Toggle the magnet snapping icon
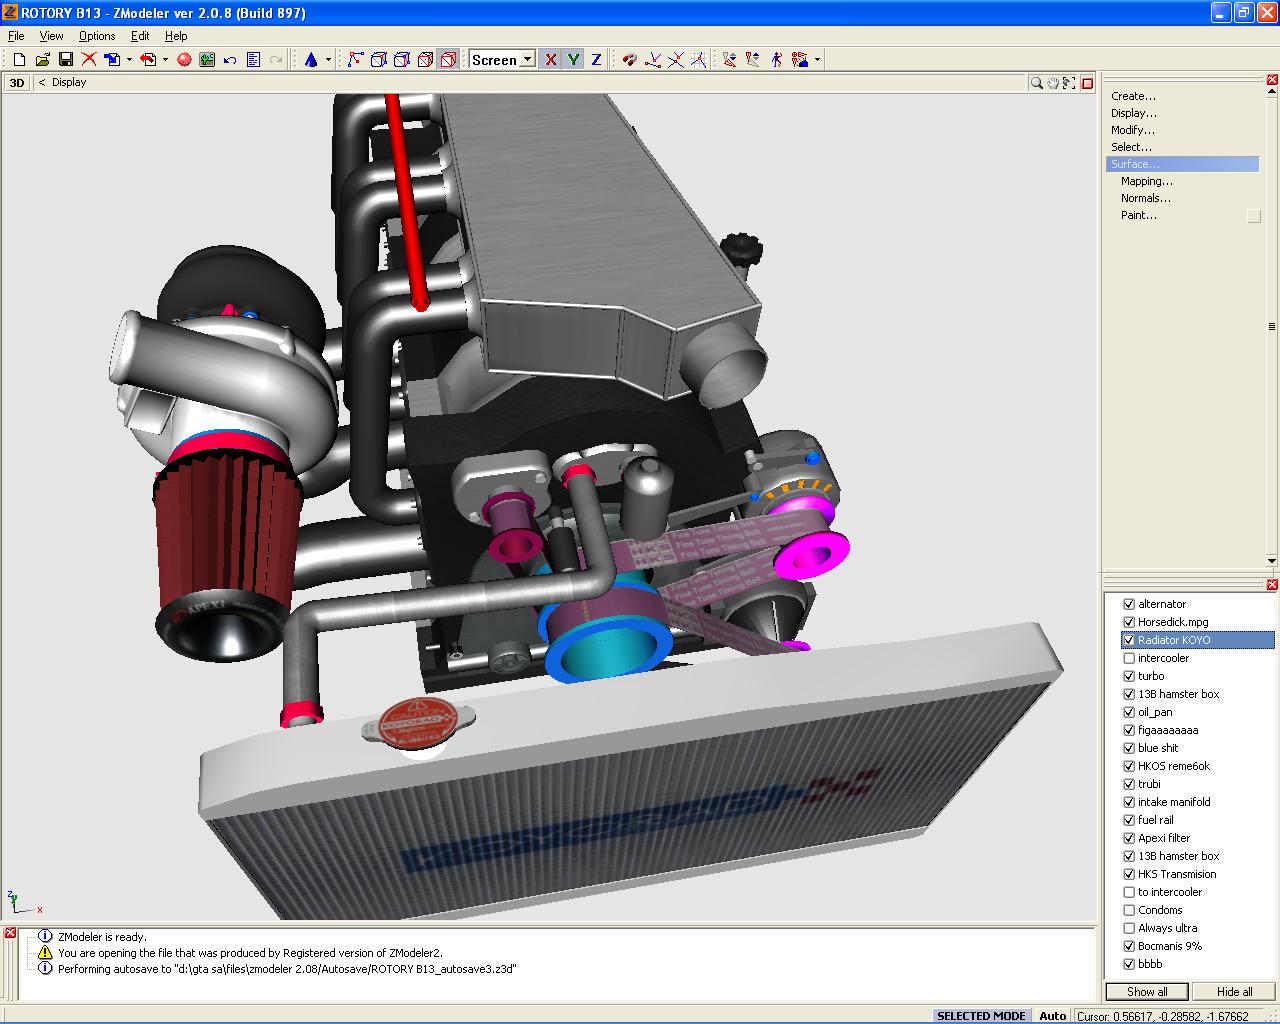 (629, 60)
